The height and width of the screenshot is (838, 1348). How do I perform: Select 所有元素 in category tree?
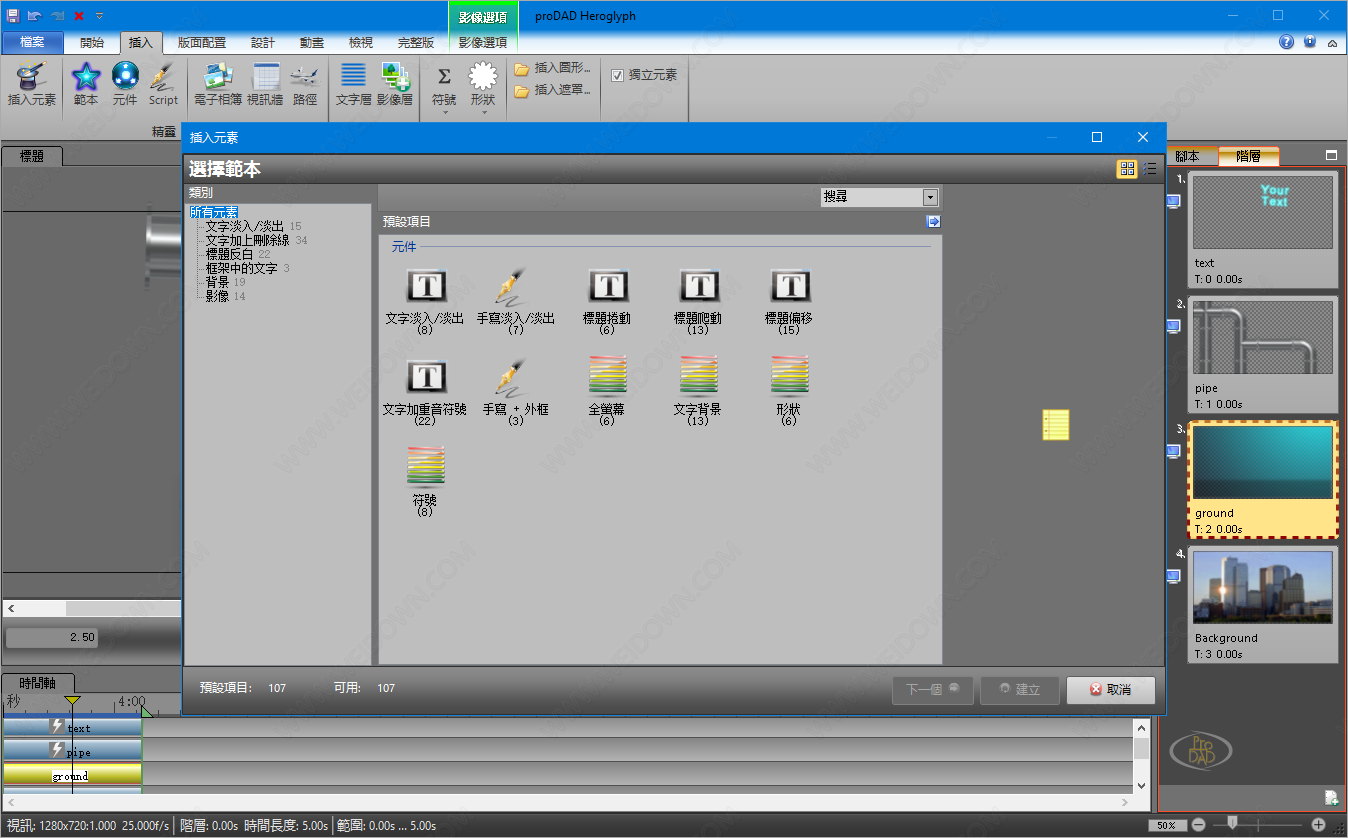tap(213, 212)
